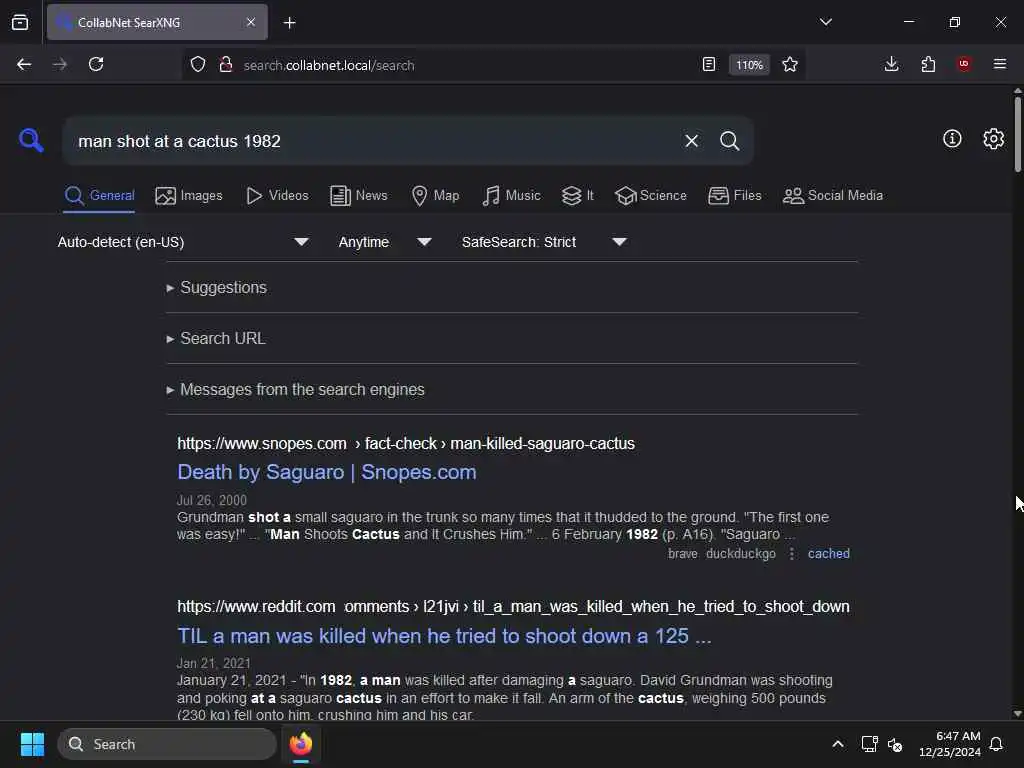The width and height of the screenshot is (1024, 768).
Task: Click the page vertical scrollbar thumb
Action: [1017, 134]
